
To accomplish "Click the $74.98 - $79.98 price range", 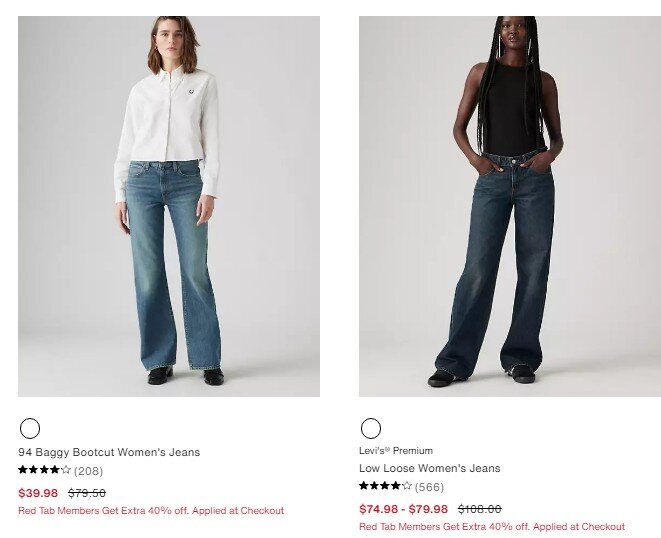I will pyautogui.click(x=403, y=509).
